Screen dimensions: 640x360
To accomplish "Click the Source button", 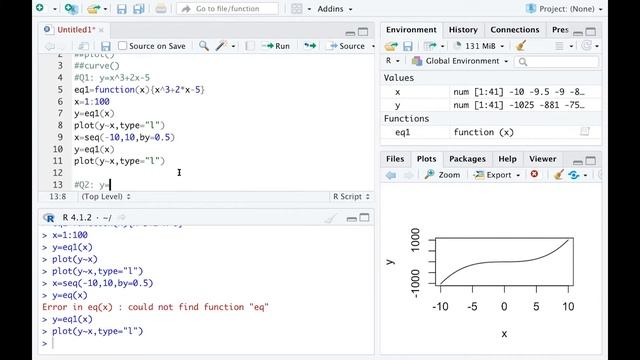I will [x=347, y=46].
